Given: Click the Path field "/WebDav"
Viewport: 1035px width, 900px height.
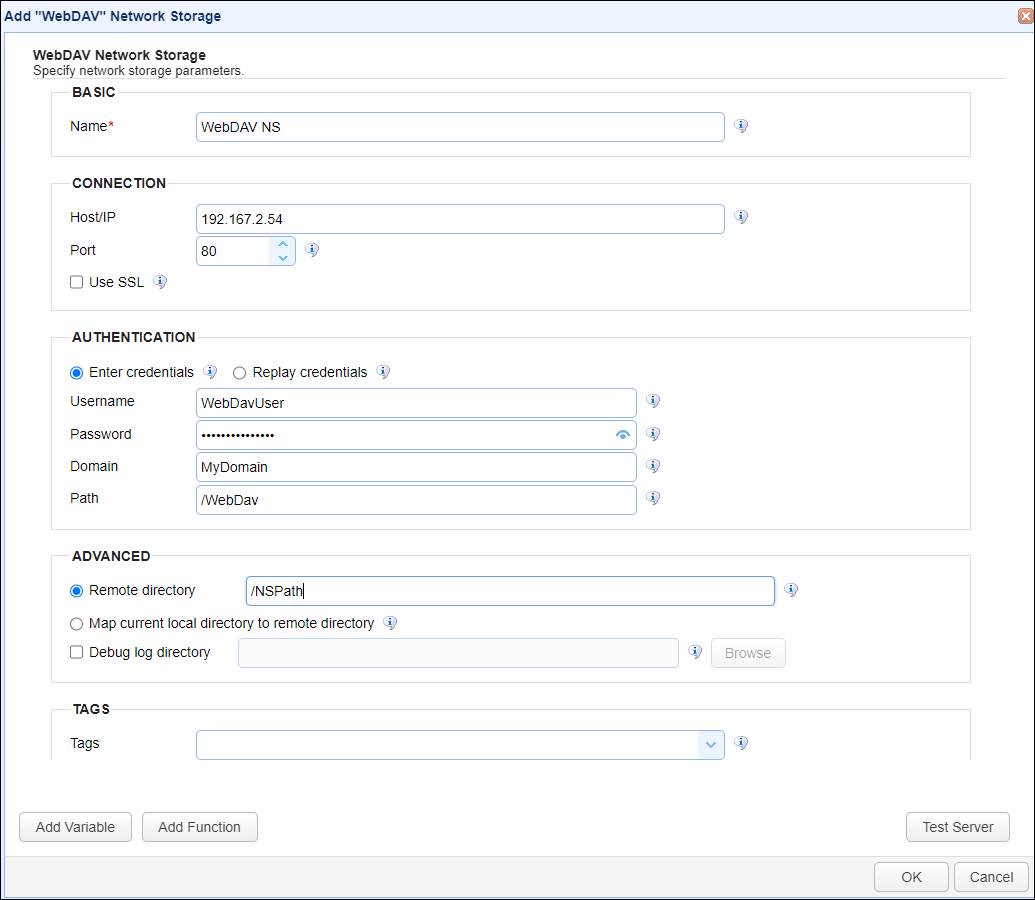Looking at the screenshot, I should [416, 500].
